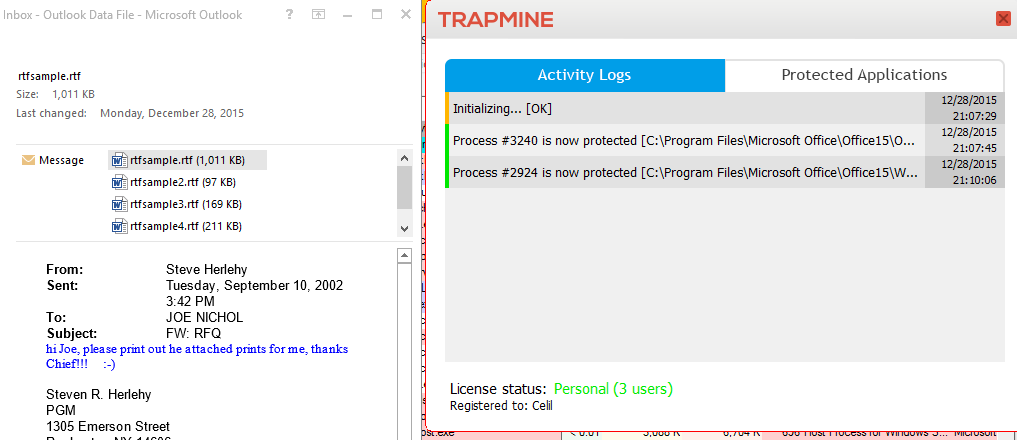1017x440 pixels.
Task: Click the Word icon next to rtfsample.rtf
Action: 119,160
